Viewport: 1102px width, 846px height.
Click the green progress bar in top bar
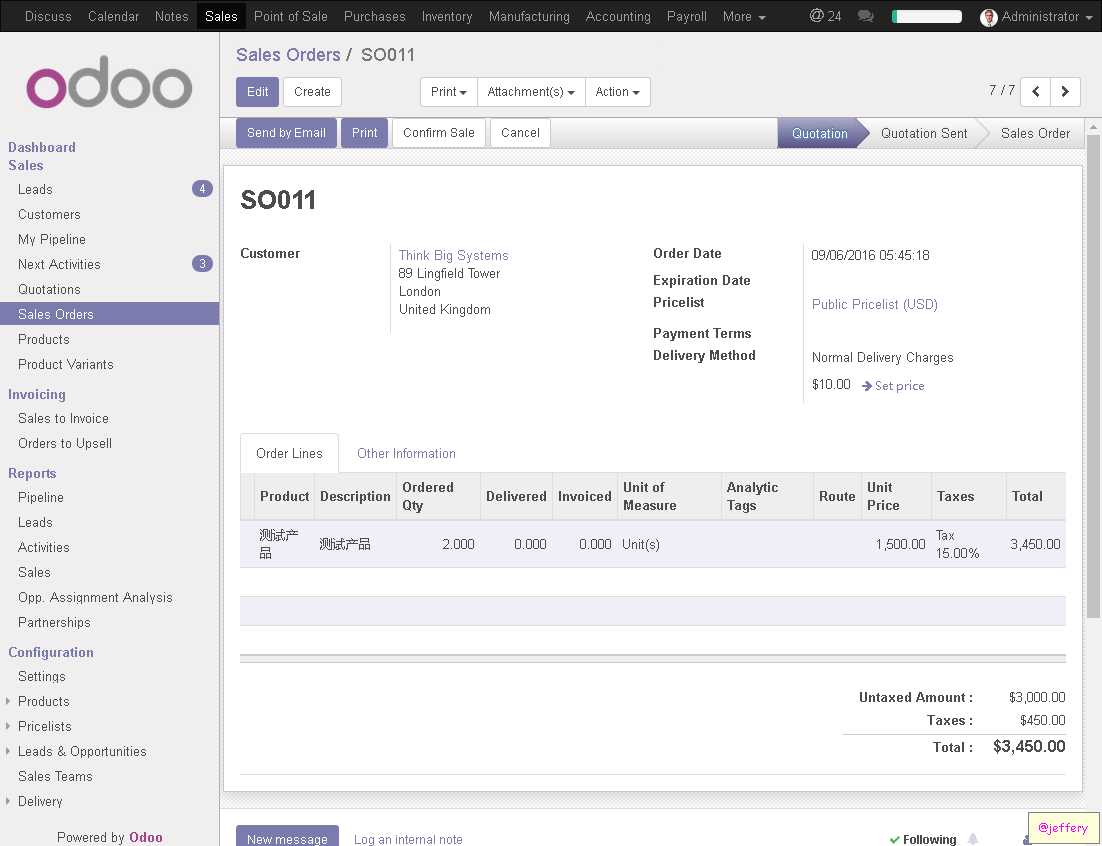tap(926, 16)
